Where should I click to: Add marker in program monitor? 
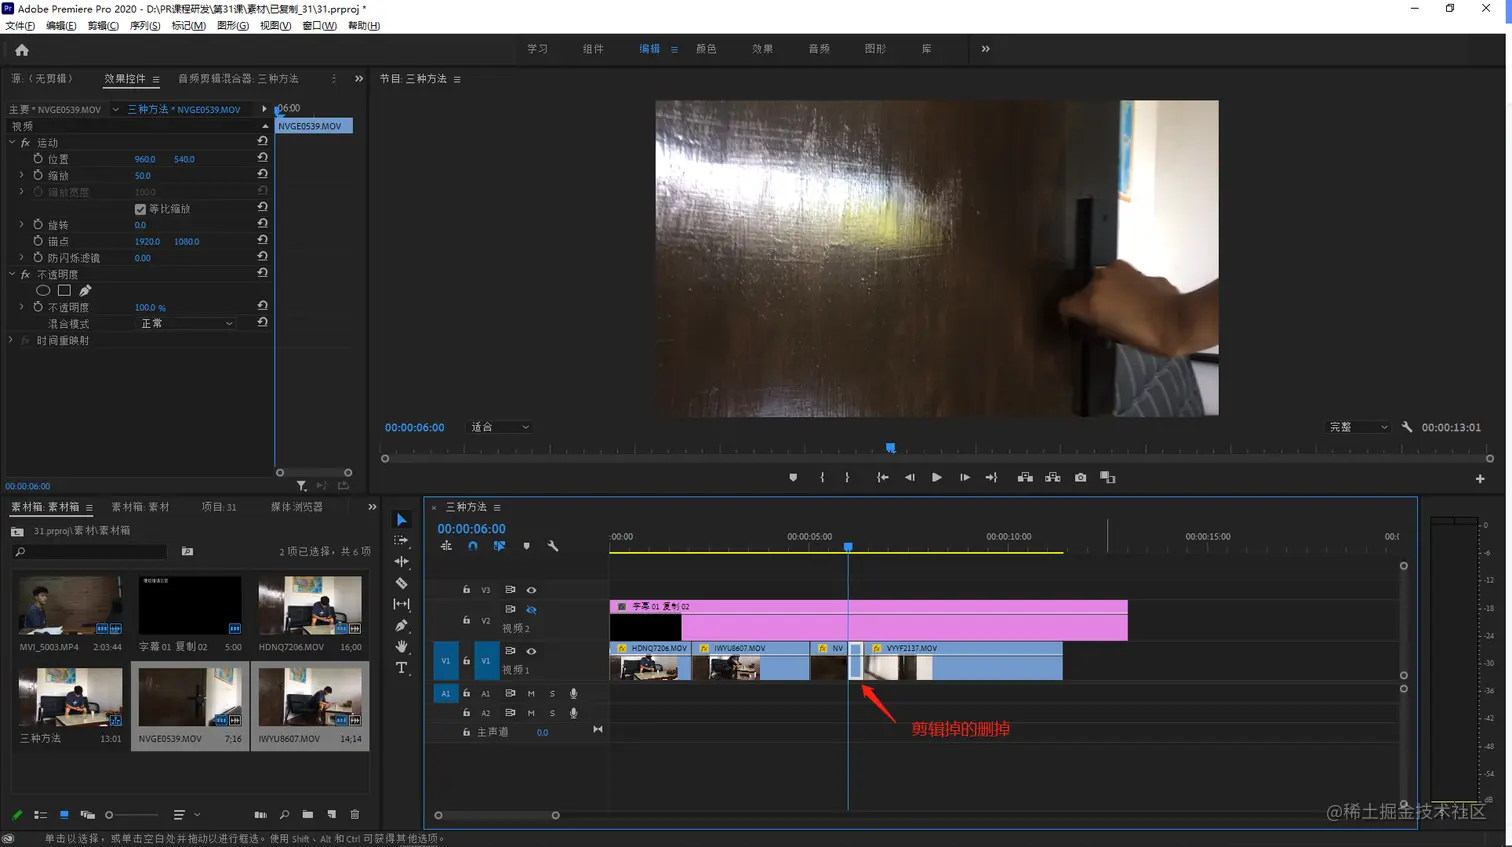click(793, 478)
